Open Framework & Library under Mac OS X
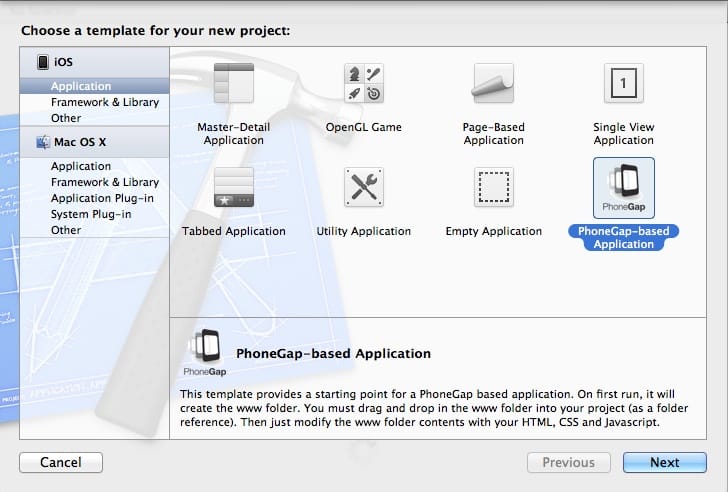 pos(94,182)
